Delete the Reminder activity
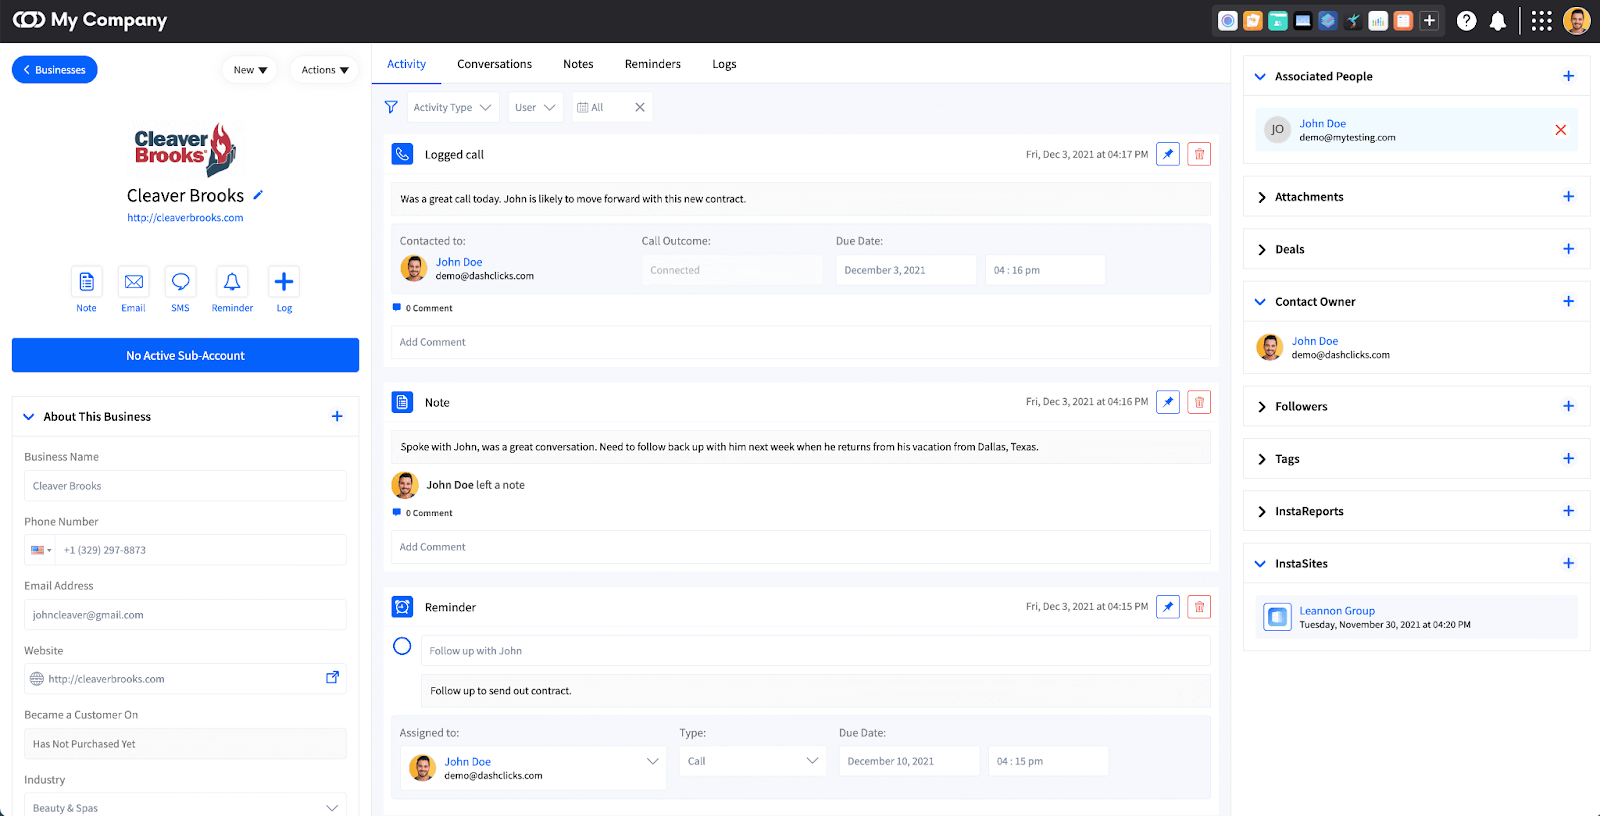Image resolution: width=1600 pixels, height=816 pixels. pos(1199,607)
